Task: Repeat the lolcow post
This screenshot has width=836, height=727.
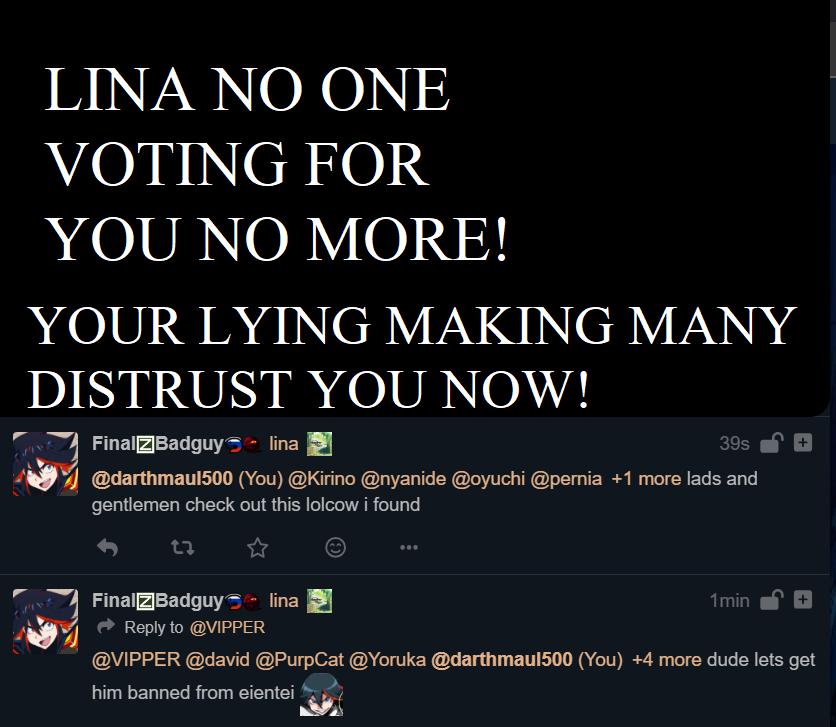Action: tap(182, 547)
